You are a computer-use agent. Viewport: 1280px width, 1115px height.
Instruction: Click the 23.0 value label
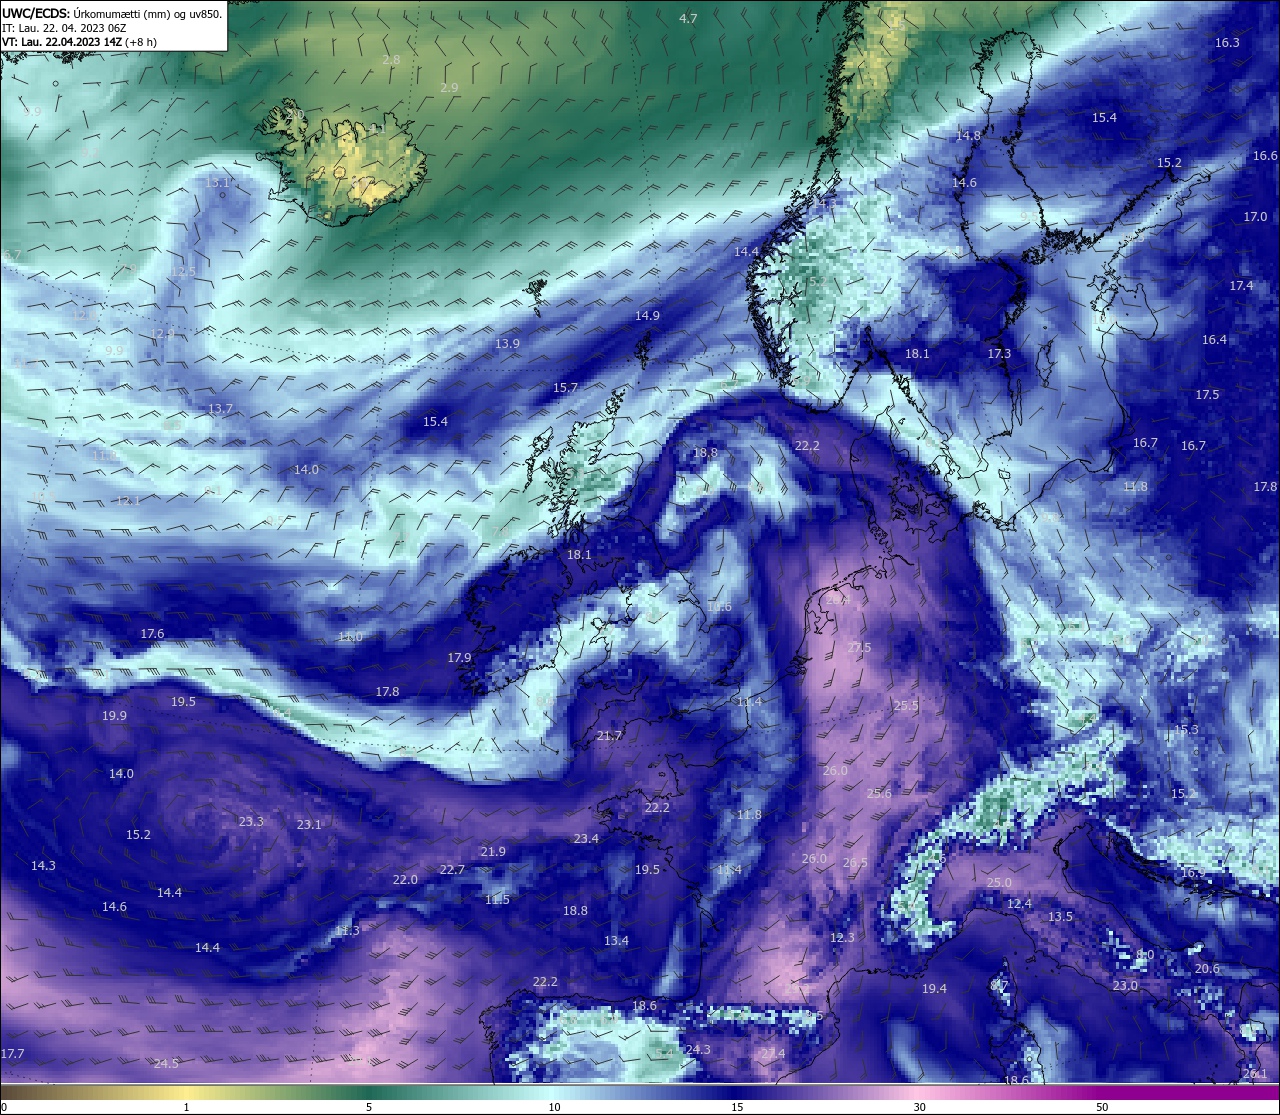pyautogui.click(x=1125, y=986)
